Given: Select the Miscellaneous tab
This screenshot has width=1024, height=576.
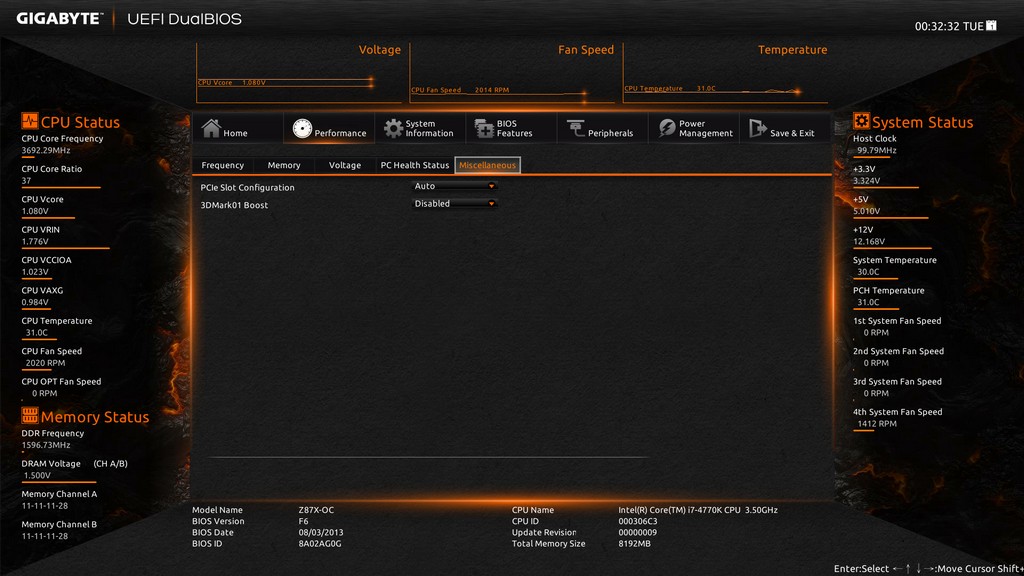Looking at the screenshot, I should [x=487, y=165].
